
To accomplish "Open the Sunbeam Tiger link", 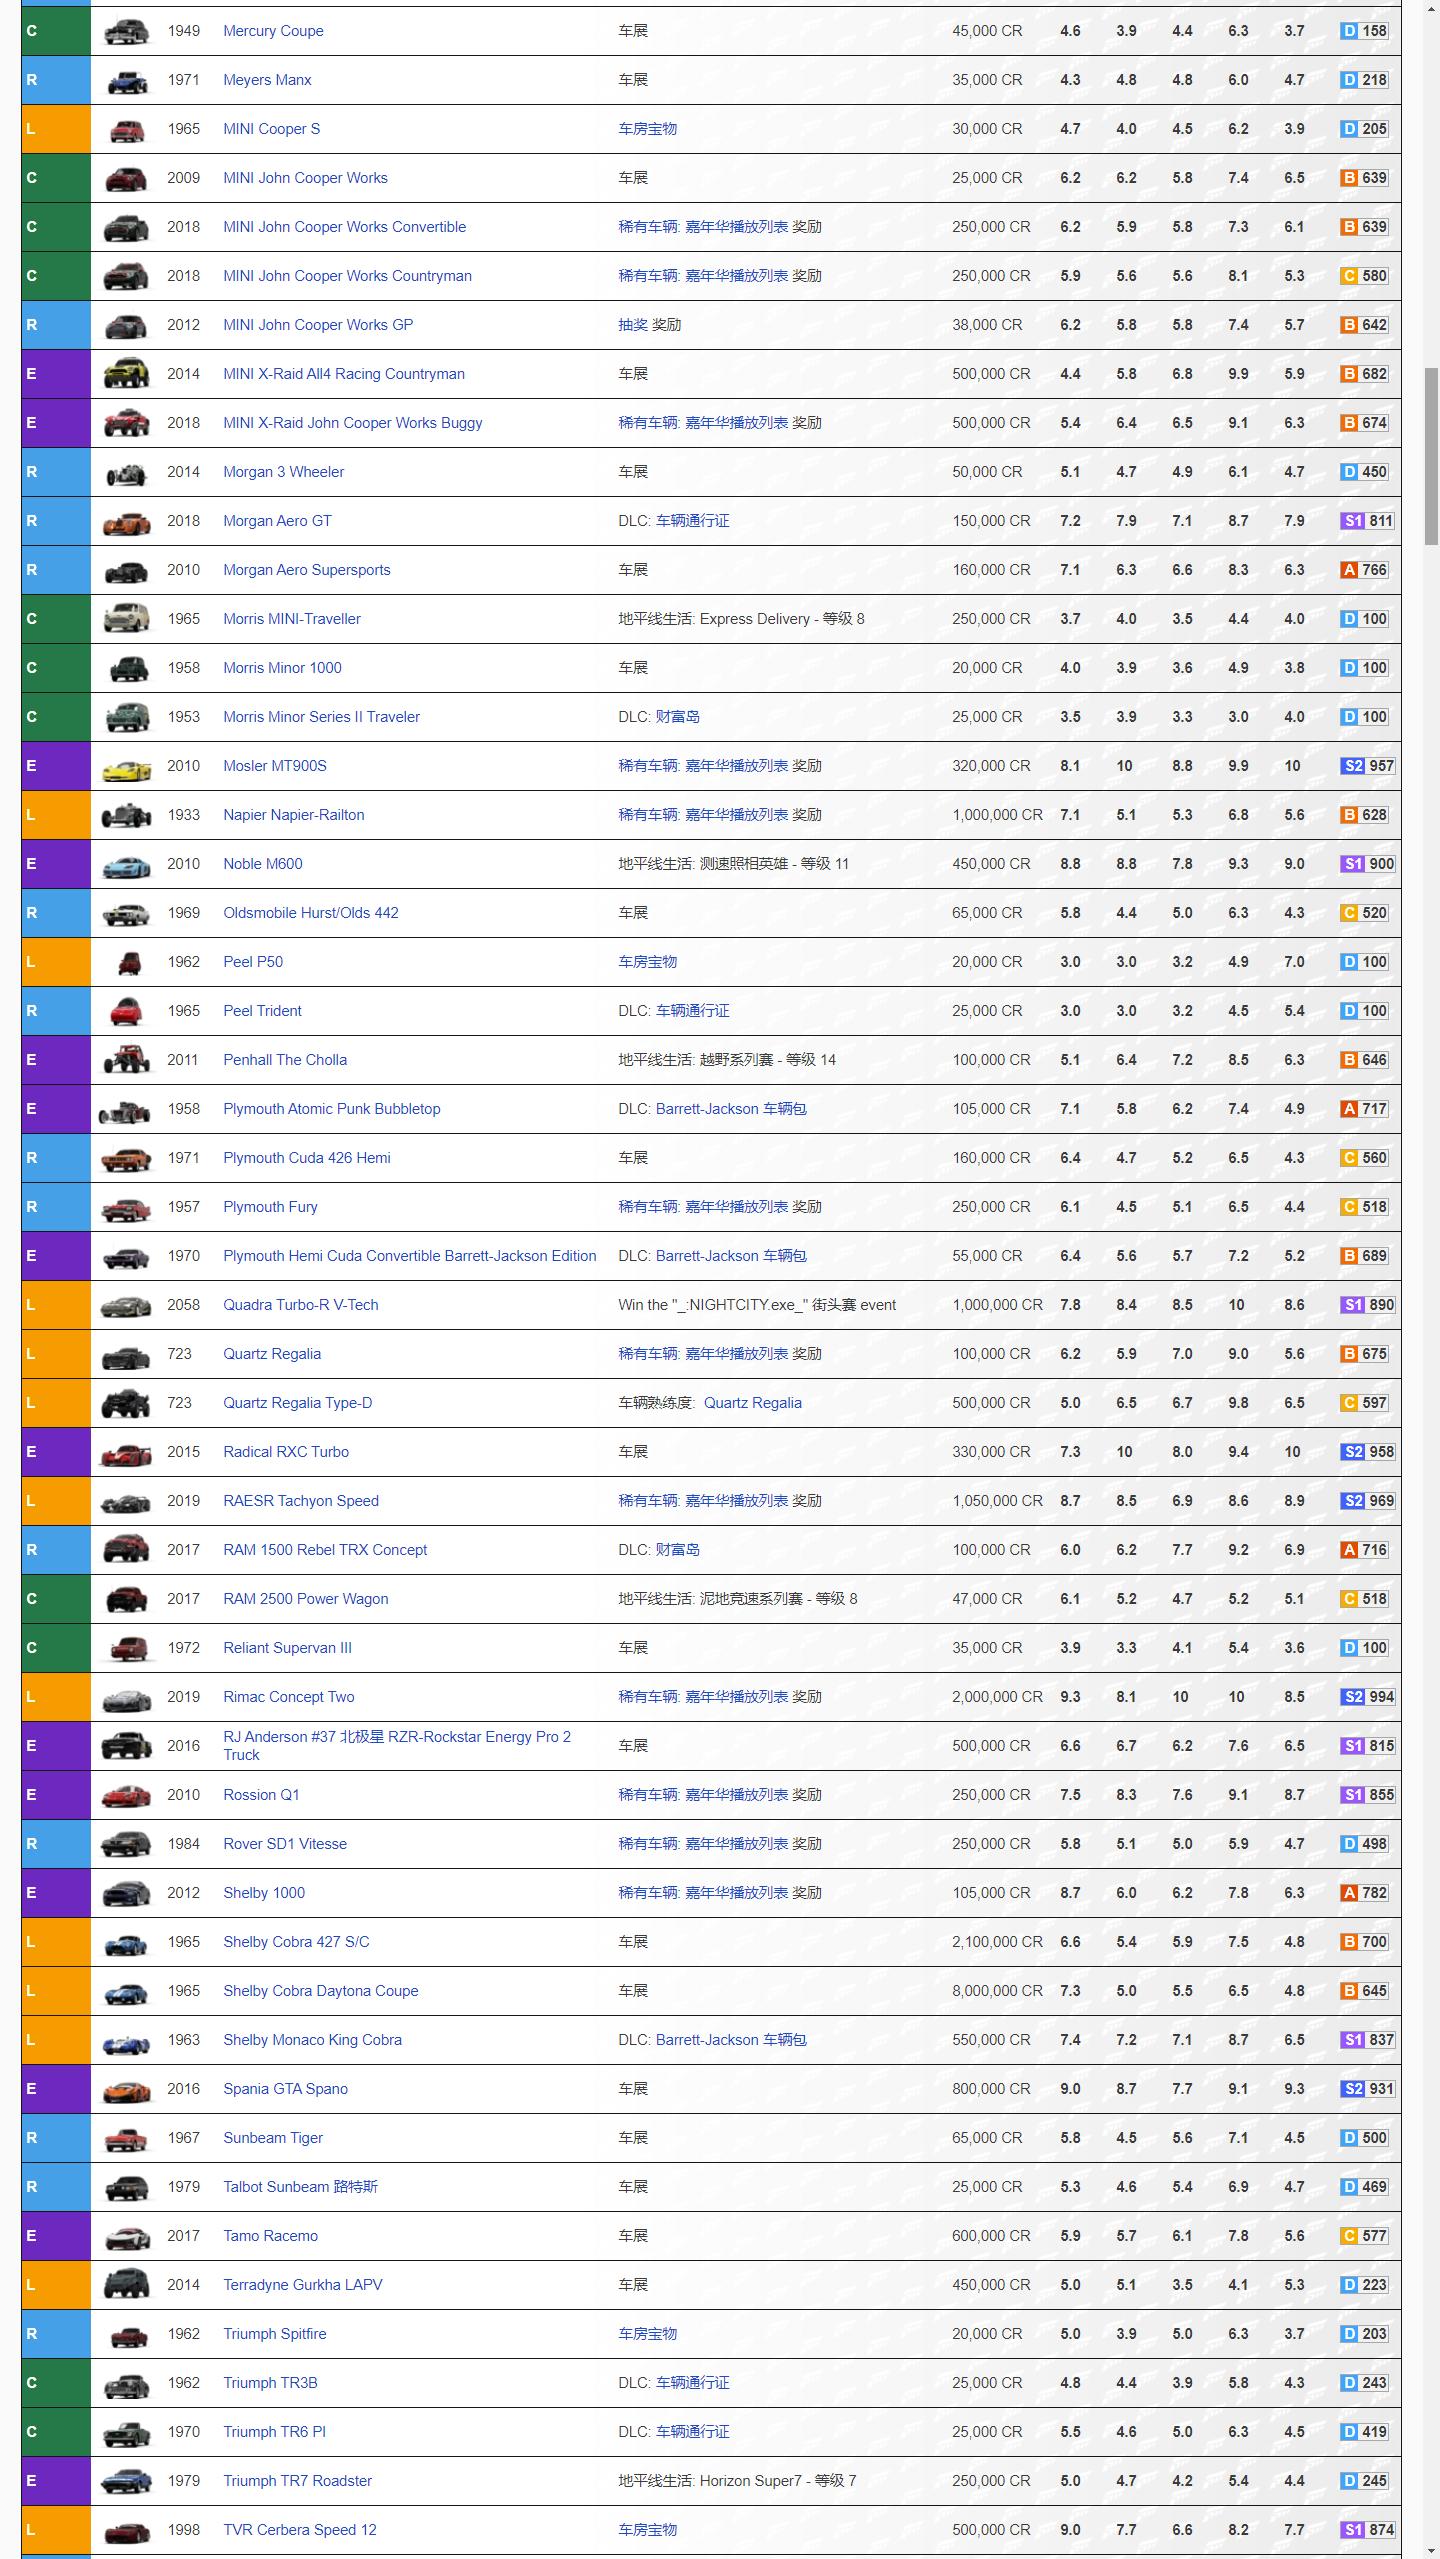I will tap(272, 2138).
